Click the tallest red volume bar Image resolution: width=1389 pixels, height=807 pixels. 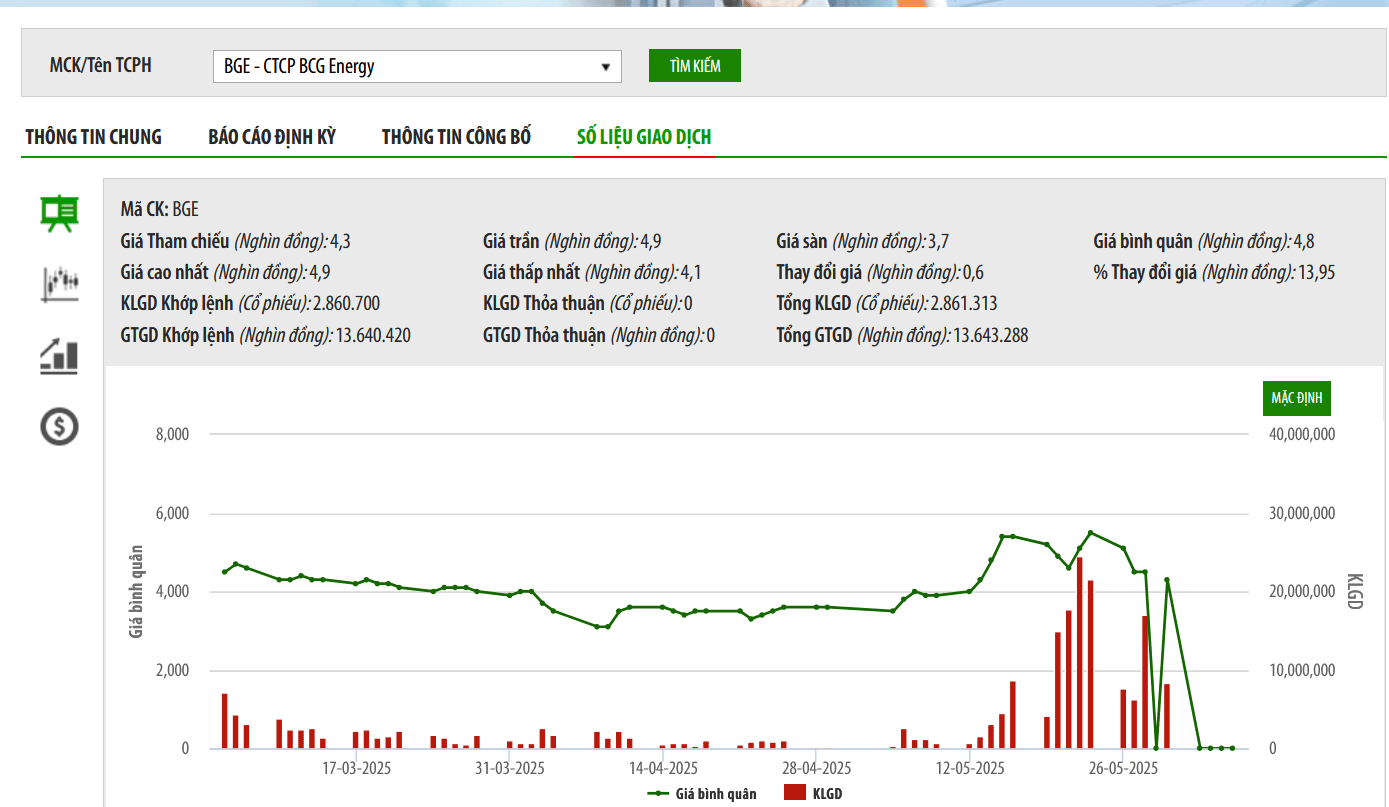click(1079, 653)
